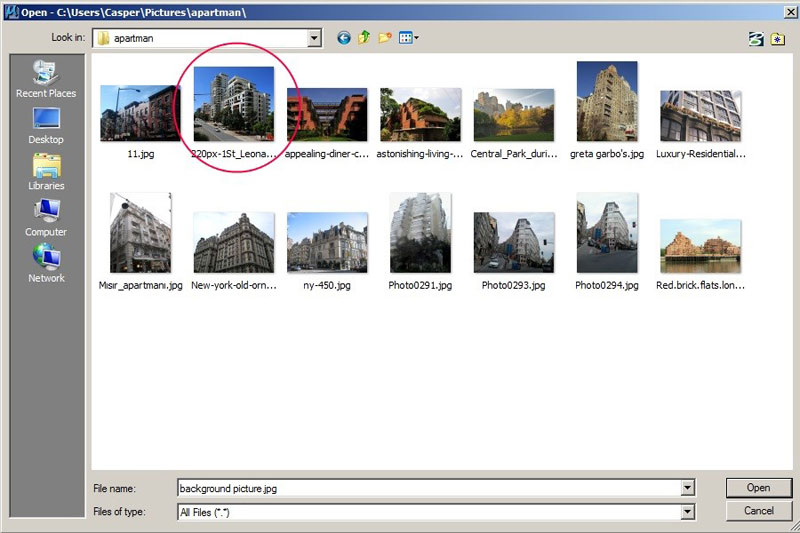Create a new folder

(x=385, y=38)
